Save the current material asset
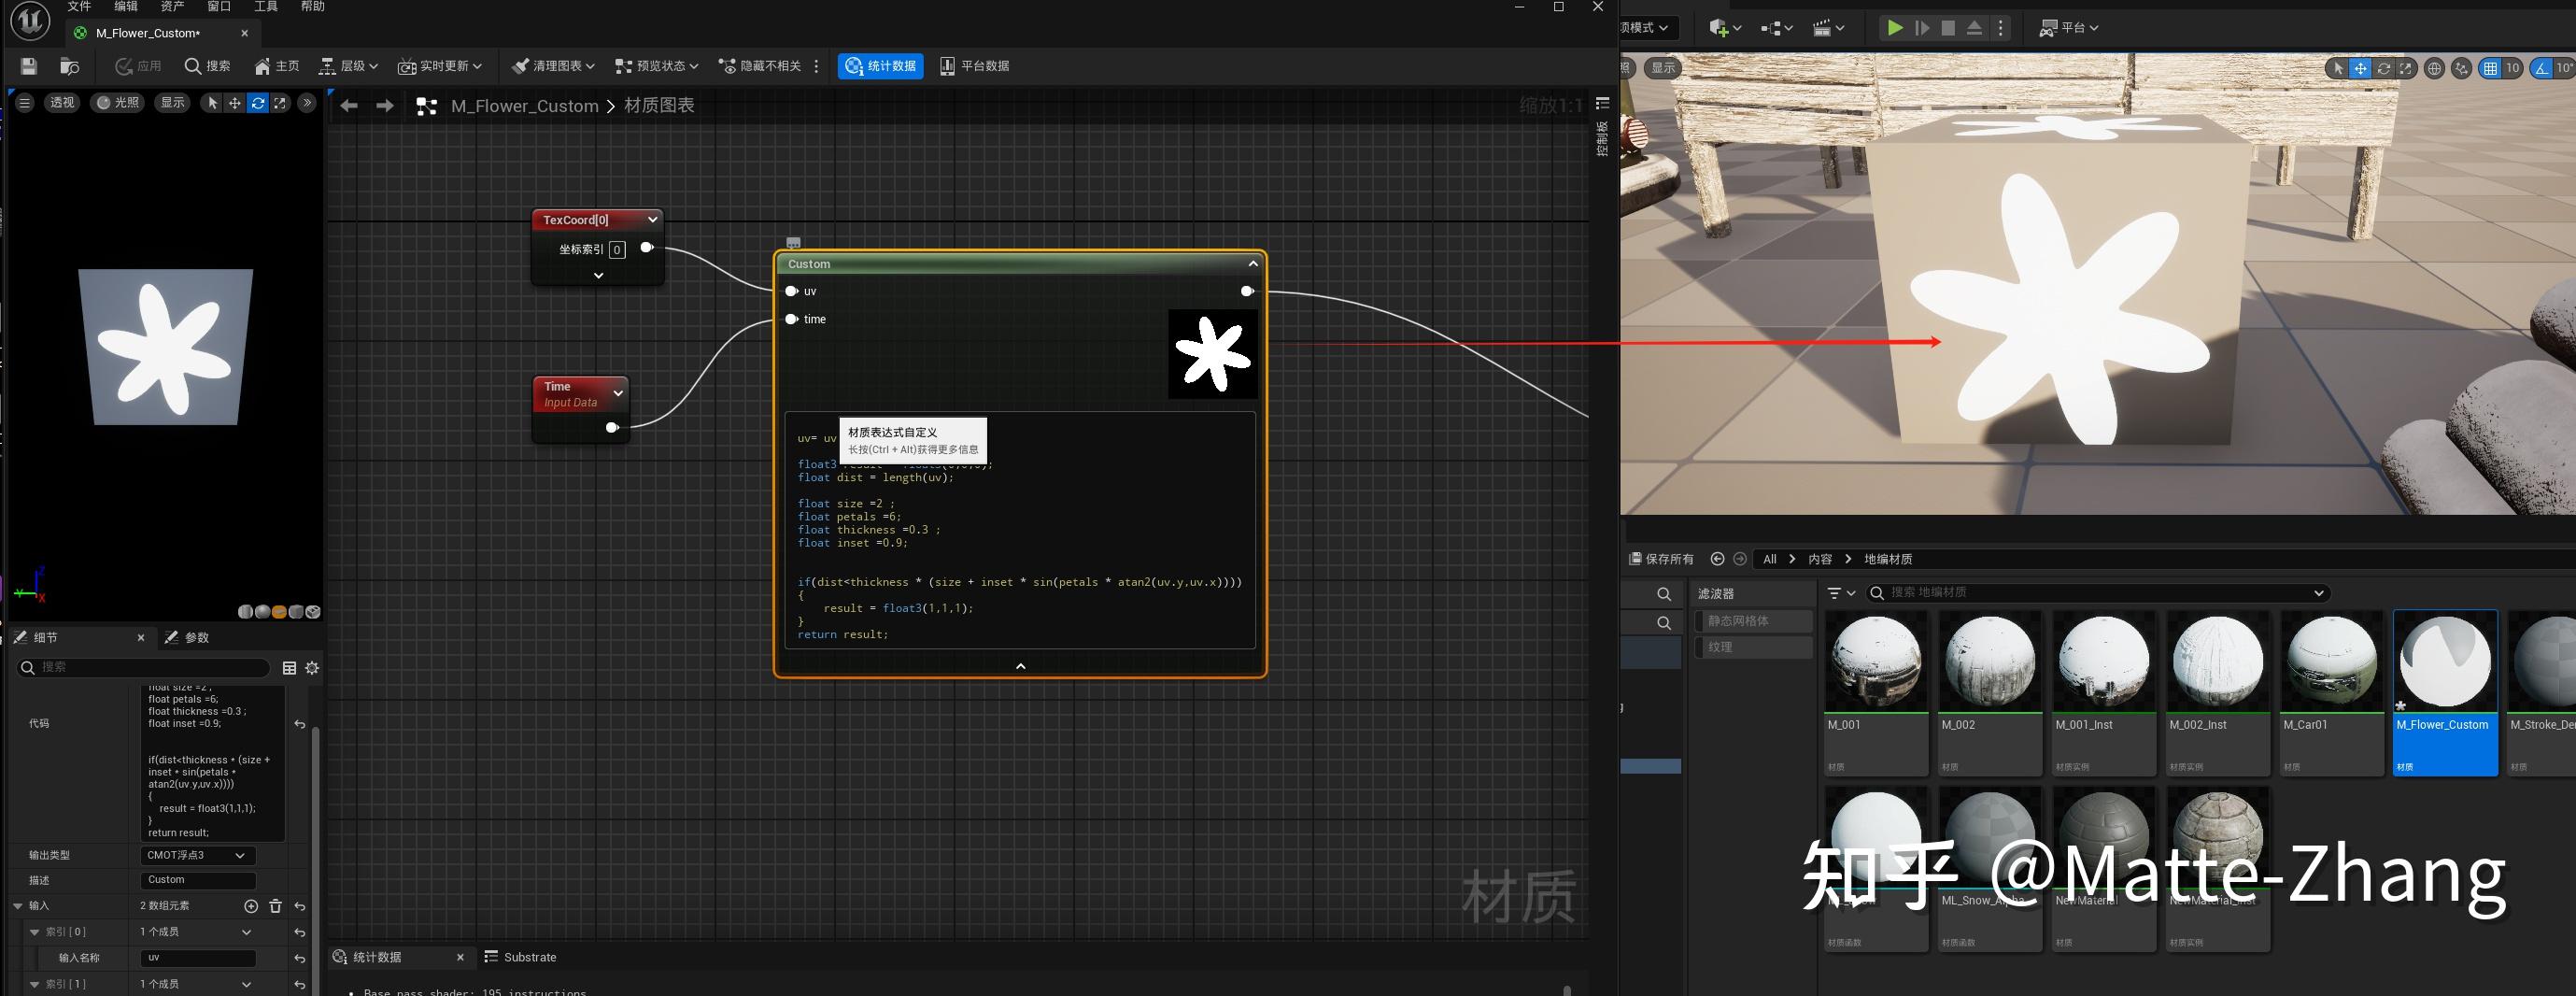2576x996 pixels. 28,66
